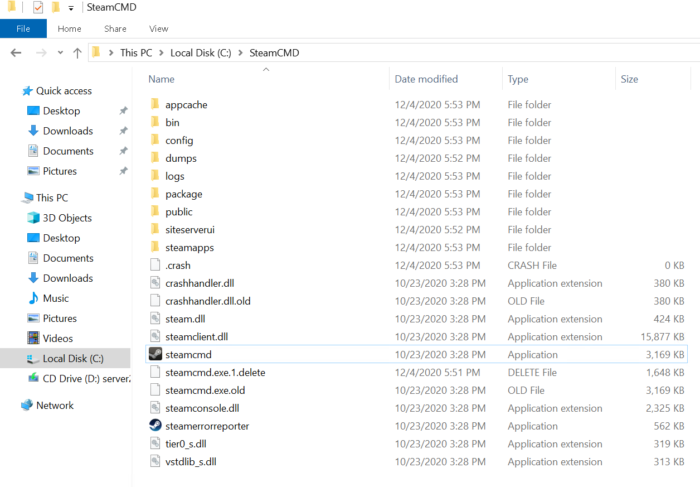Click the steamconsole.dll file icon

[x=155, y=408]
